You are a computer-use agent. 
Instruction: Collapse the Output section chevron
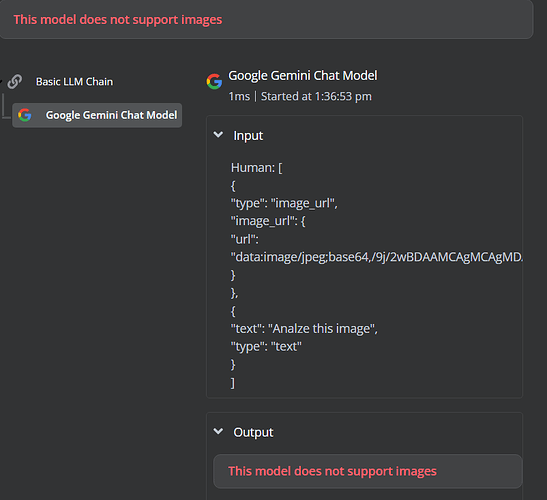click(218, 432)
